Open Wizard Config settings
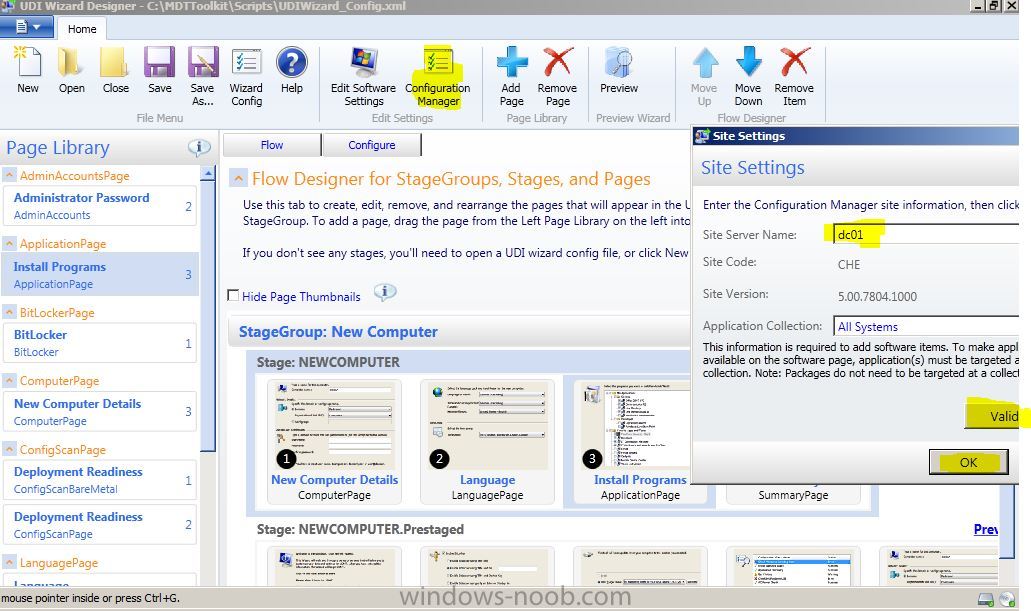Screen dimensions: 1031x611 [x=247, y=76]
